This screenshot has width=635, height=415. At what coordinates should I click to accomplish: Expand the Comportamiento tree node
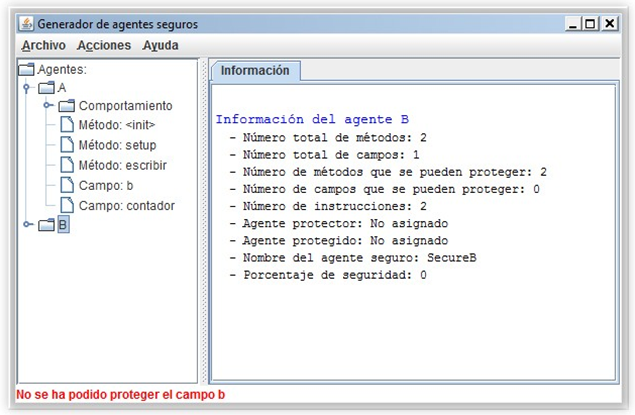(x=47, y=106)
